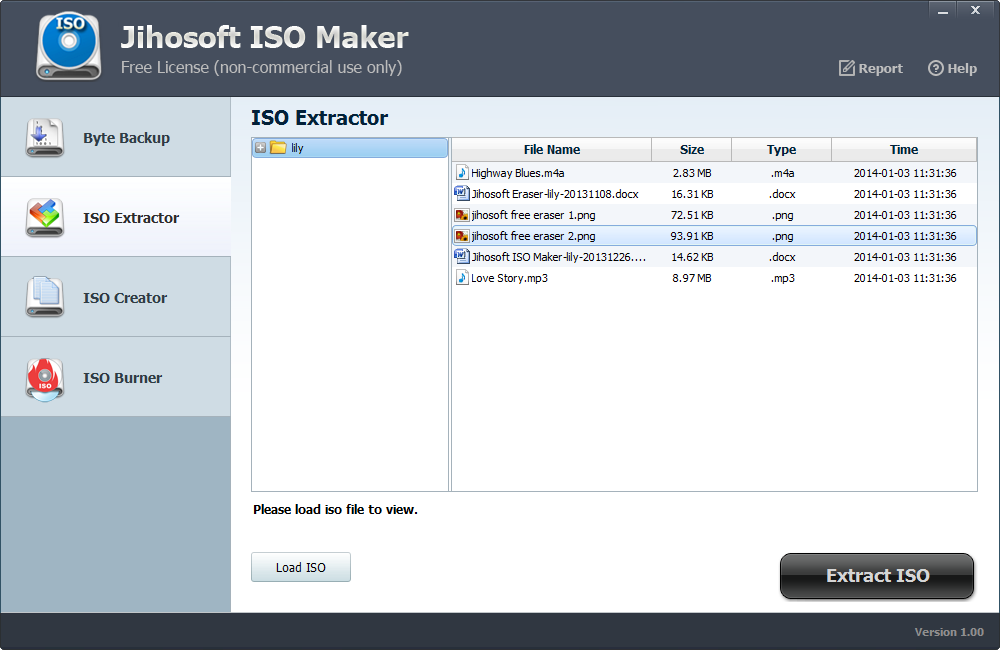
Task: Click the ISO Burner flame icon
Action: point(45,378)
